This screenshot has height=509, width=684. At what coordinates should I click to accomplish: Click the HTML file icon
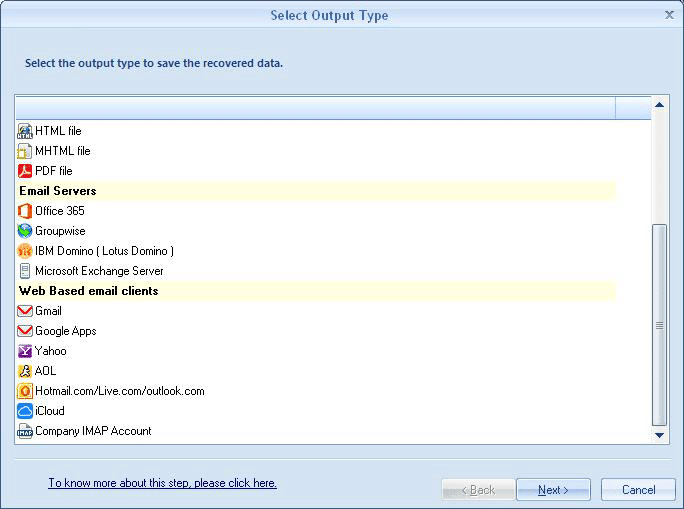[x=25, y=131]
